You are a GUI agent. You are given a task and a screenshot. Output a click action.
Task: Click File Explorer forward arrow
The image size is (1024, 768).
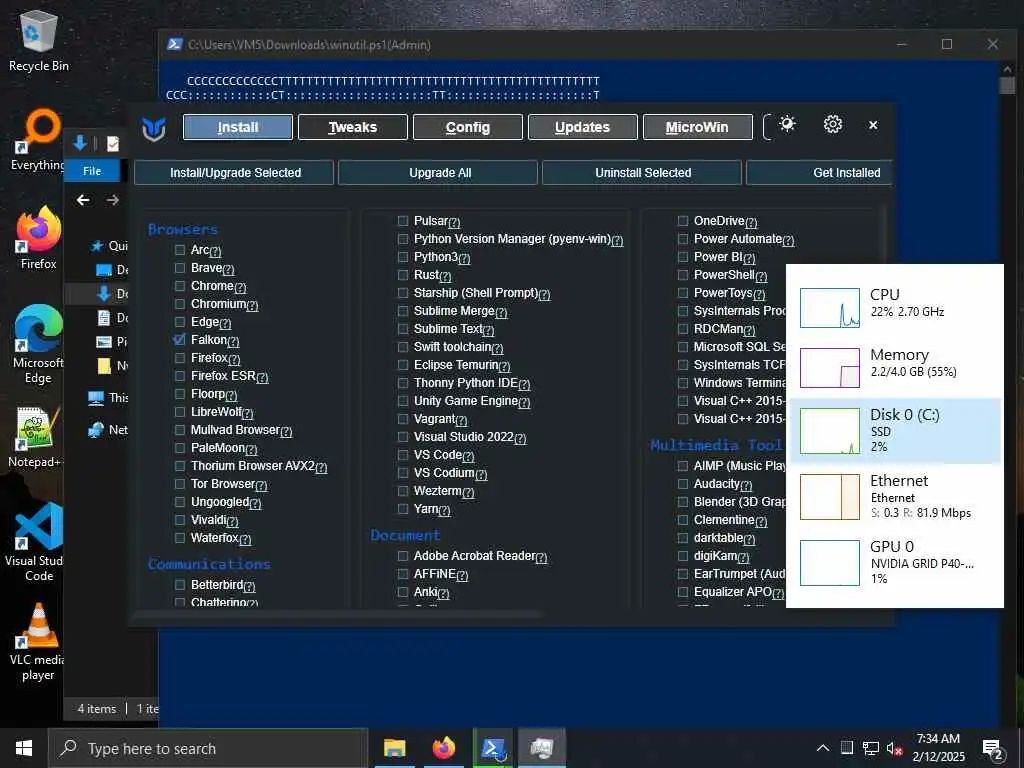point(112,200)
